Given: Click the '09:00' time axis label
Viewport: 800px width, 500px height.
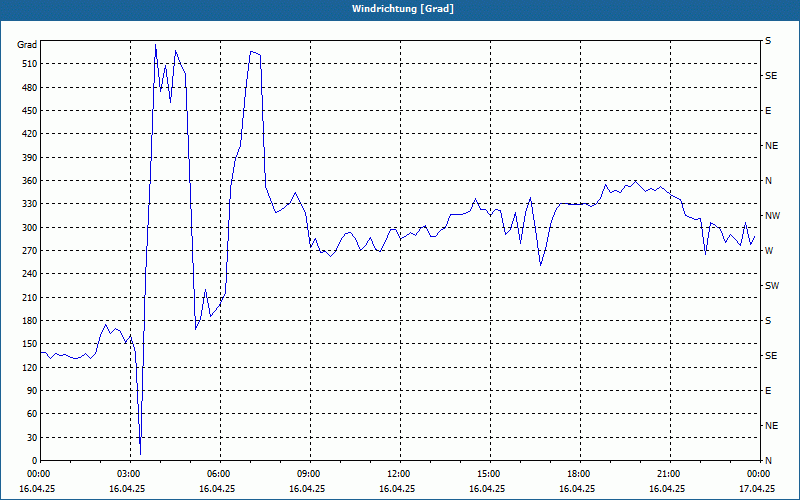Looking at the screenshot, I should [x=310, y=474].
